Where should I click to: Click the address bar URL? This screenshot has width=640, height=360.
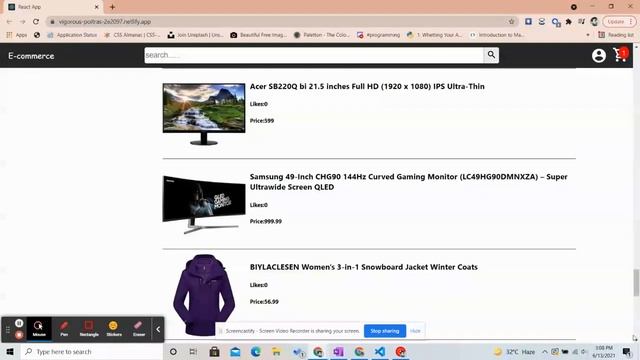104,22
